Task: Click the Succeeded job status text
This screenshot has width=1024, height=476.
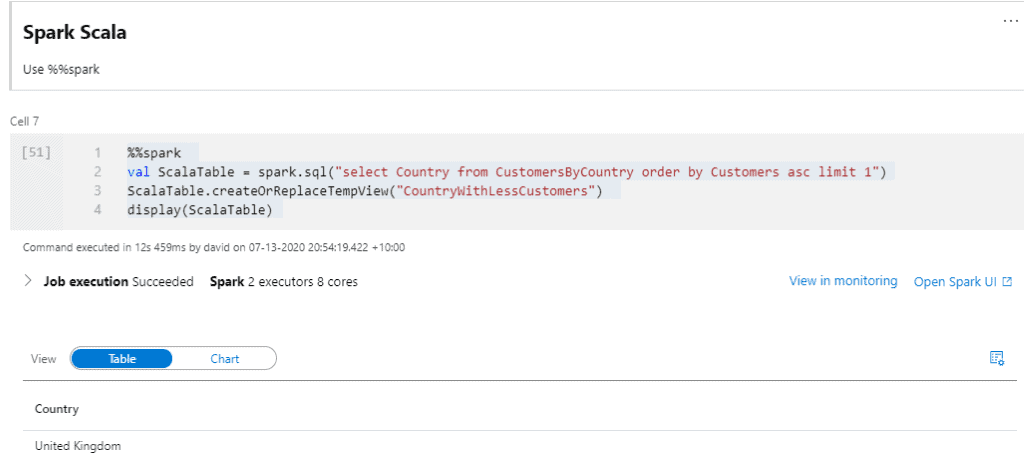Action: [x=163, y=282]
